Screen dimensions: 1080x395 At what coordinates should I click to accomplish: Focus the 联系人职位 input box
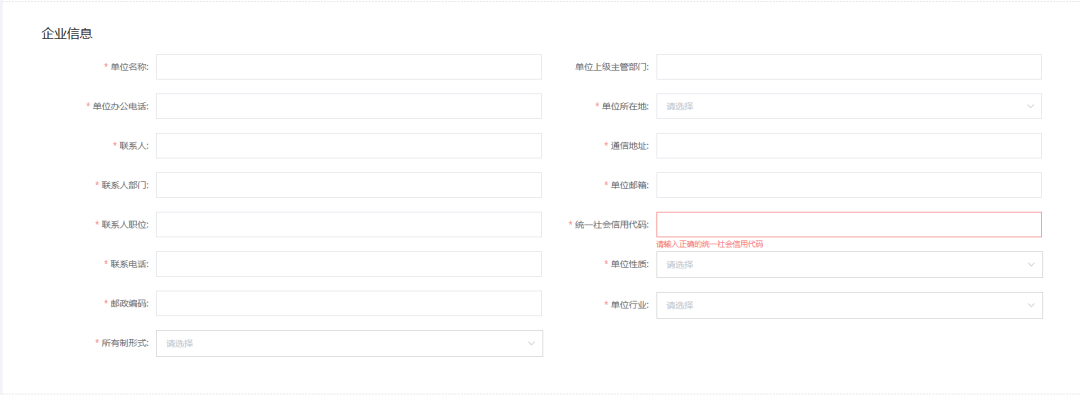[x=349, y=225]
